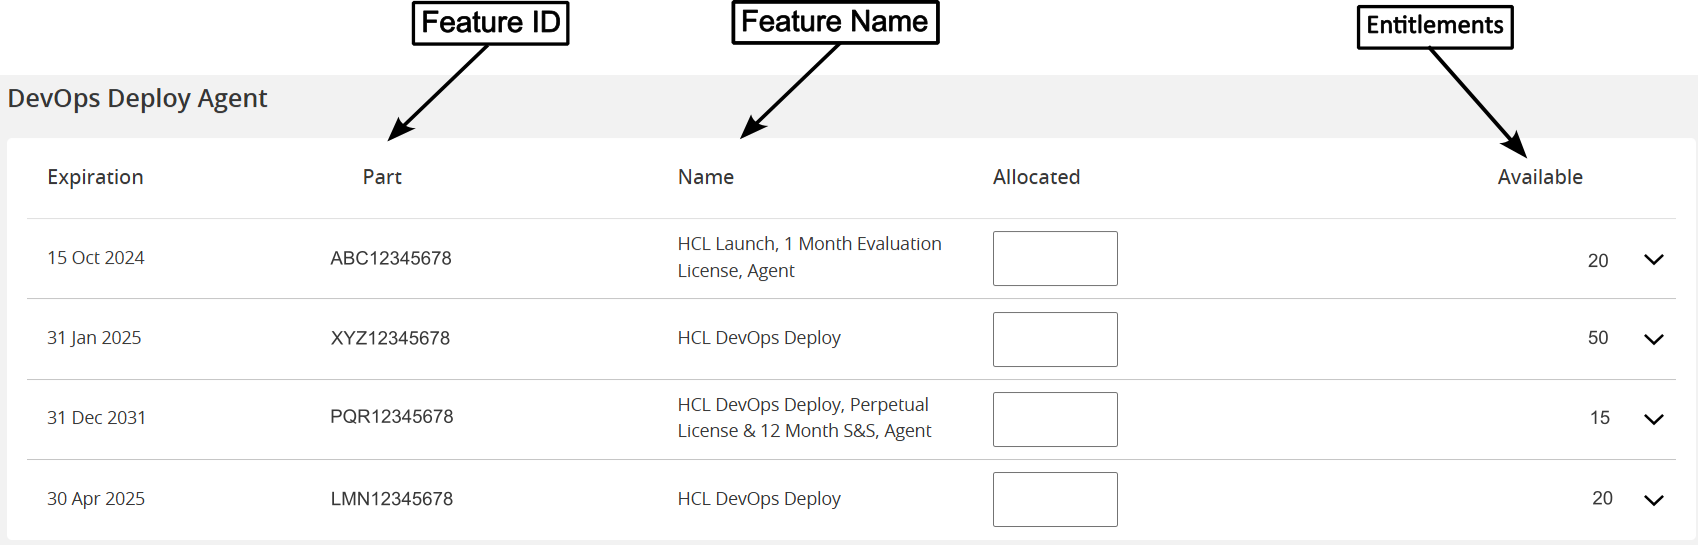The width and height of the screenshot is (1698, 545).
Task: Expand the XYZ12345678 row details
Action: click(1653, 340)
